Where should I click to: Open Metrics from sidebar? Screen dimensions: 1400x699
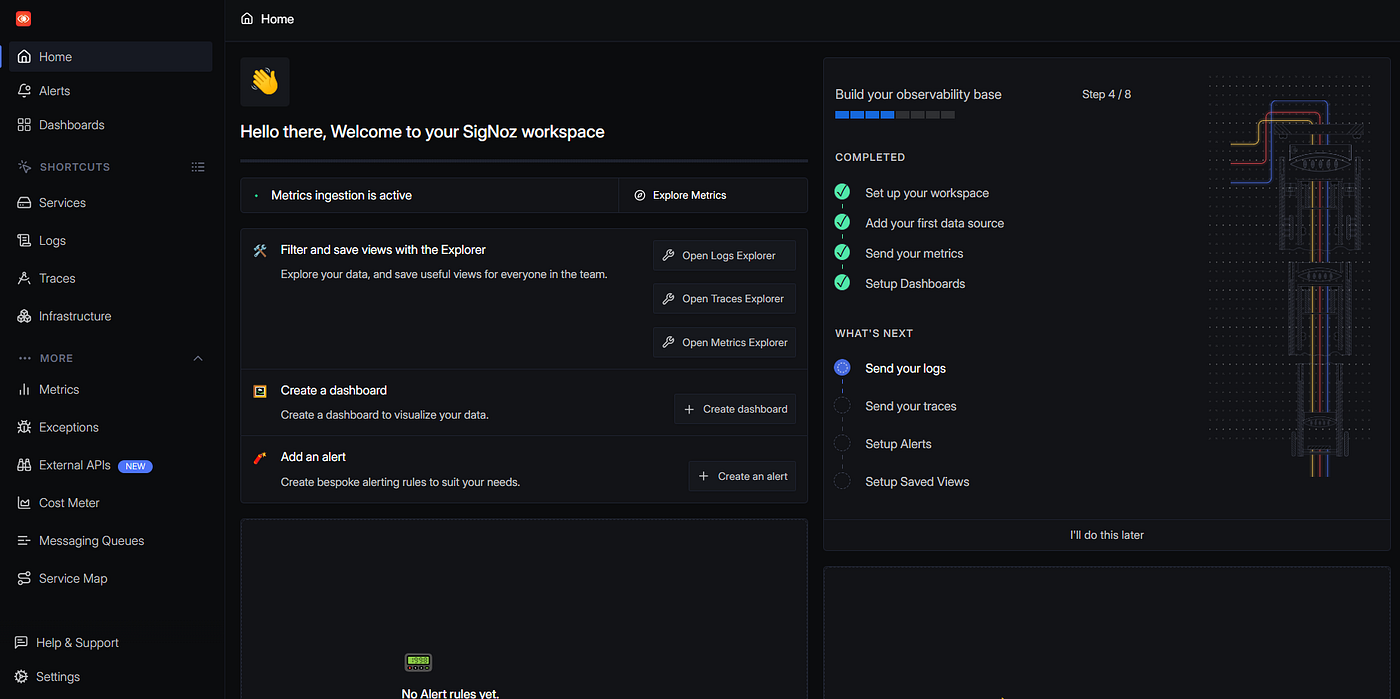(111, 390)
